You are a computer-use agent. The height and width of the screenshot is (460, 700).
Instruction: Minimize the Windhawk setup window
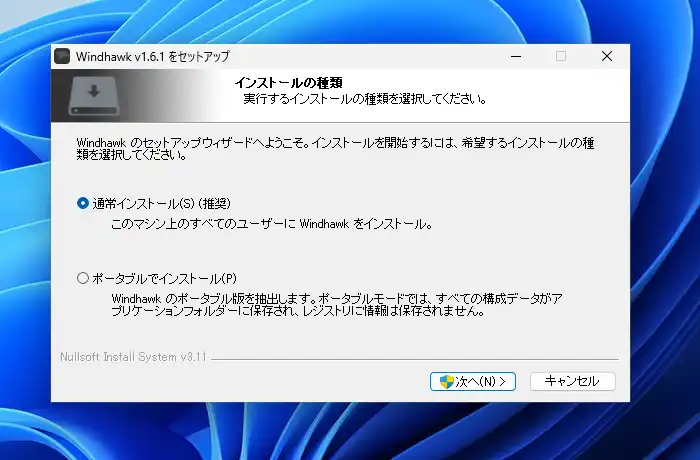click(x=516, y=56)
